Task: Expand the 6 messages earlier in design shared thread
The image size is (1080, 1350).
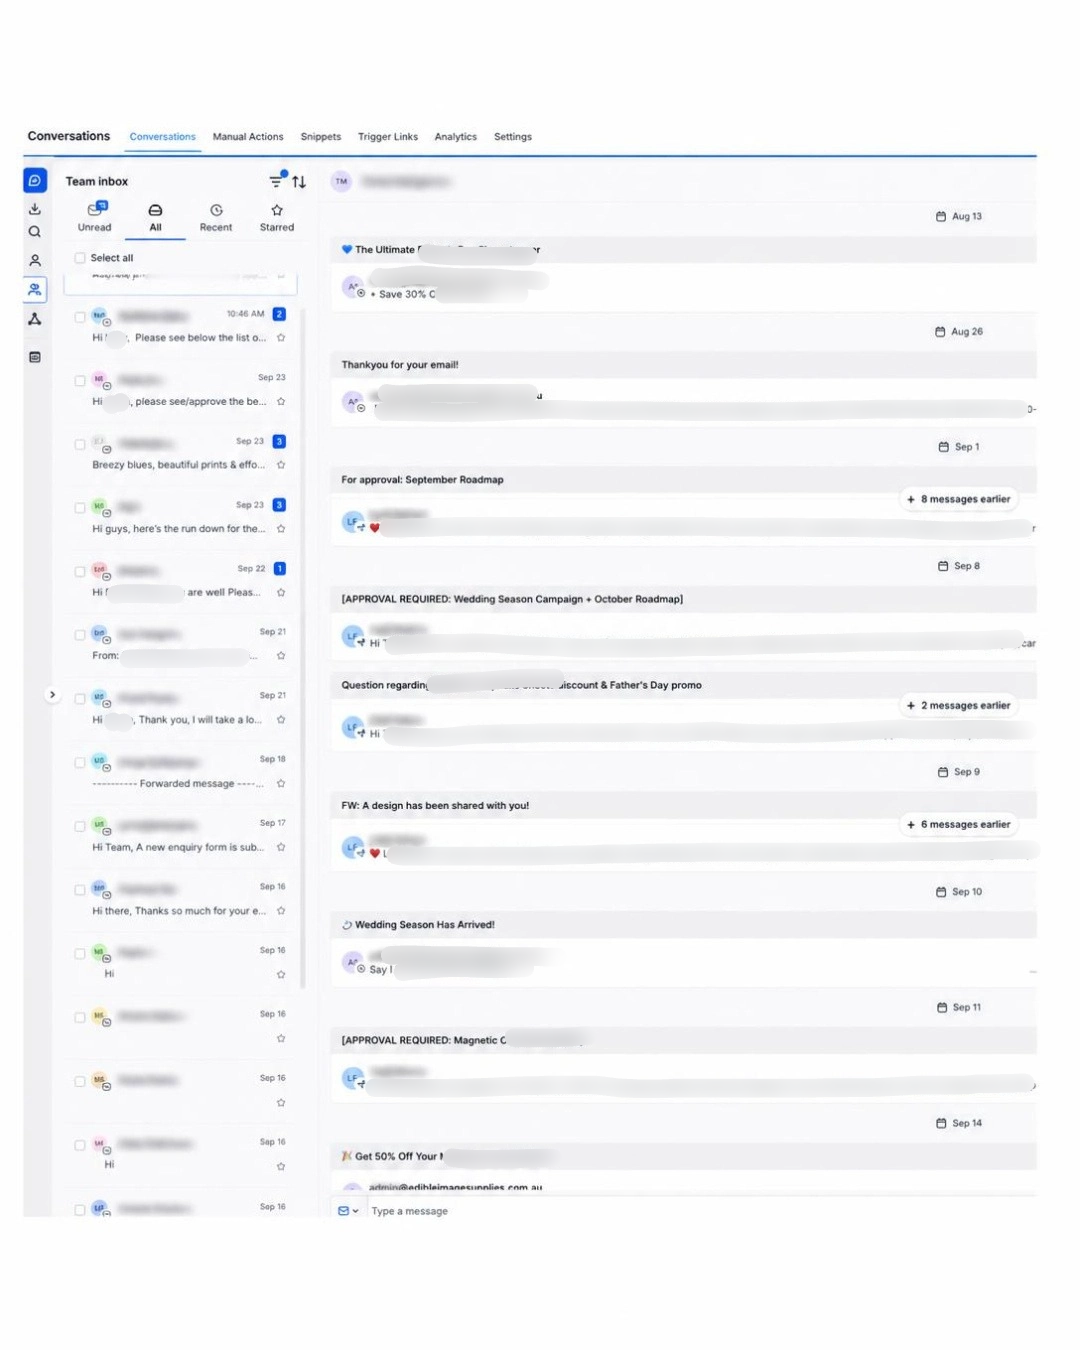Action: click(958, 825)
